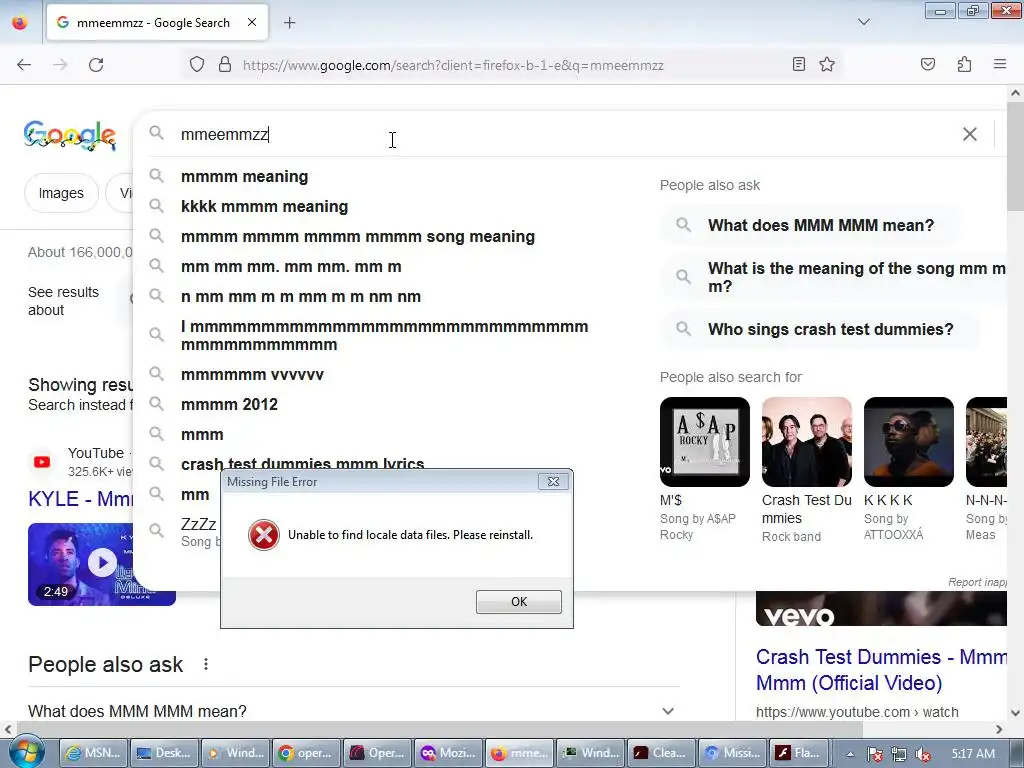
Task: Click the forward navigation arrow
Action: [x=60, y=65]
